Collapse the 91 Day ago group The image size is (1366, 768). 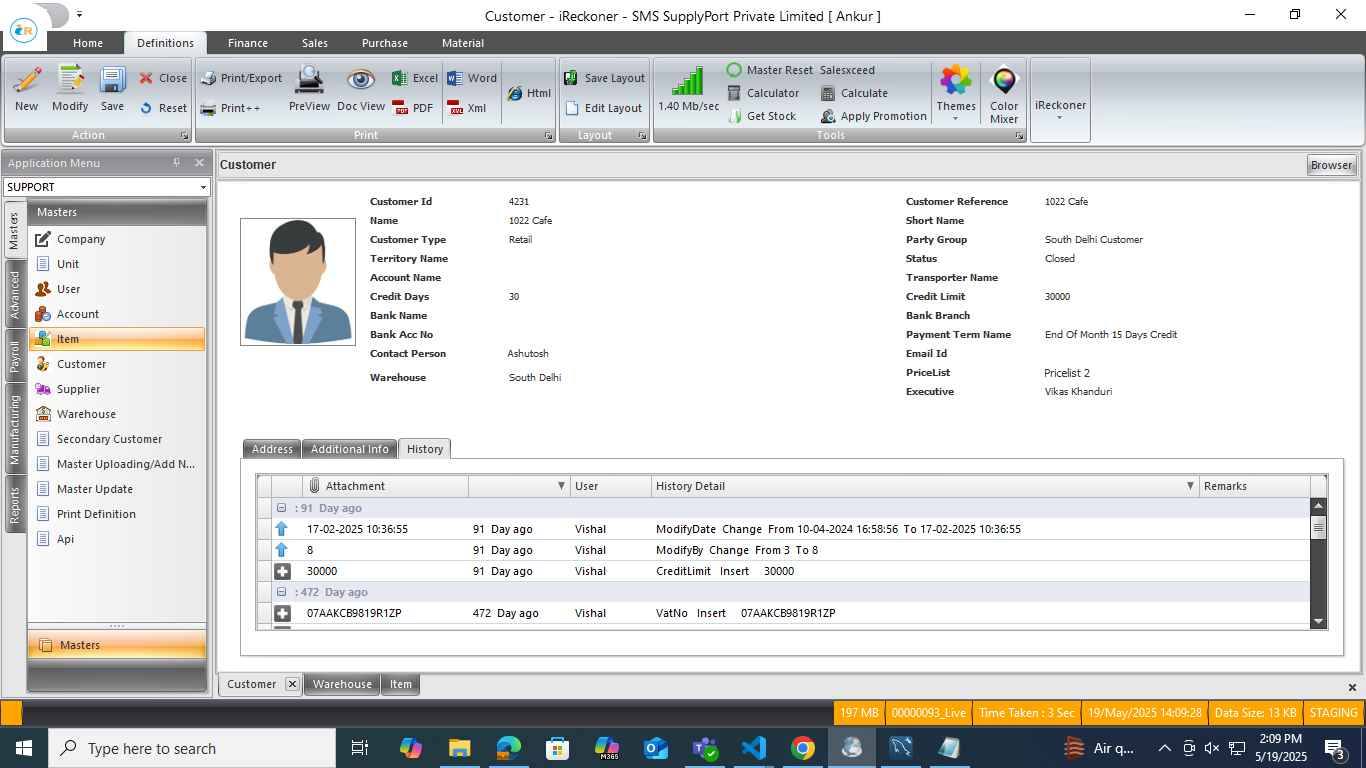pyautogui.click(x=282, y=508)
